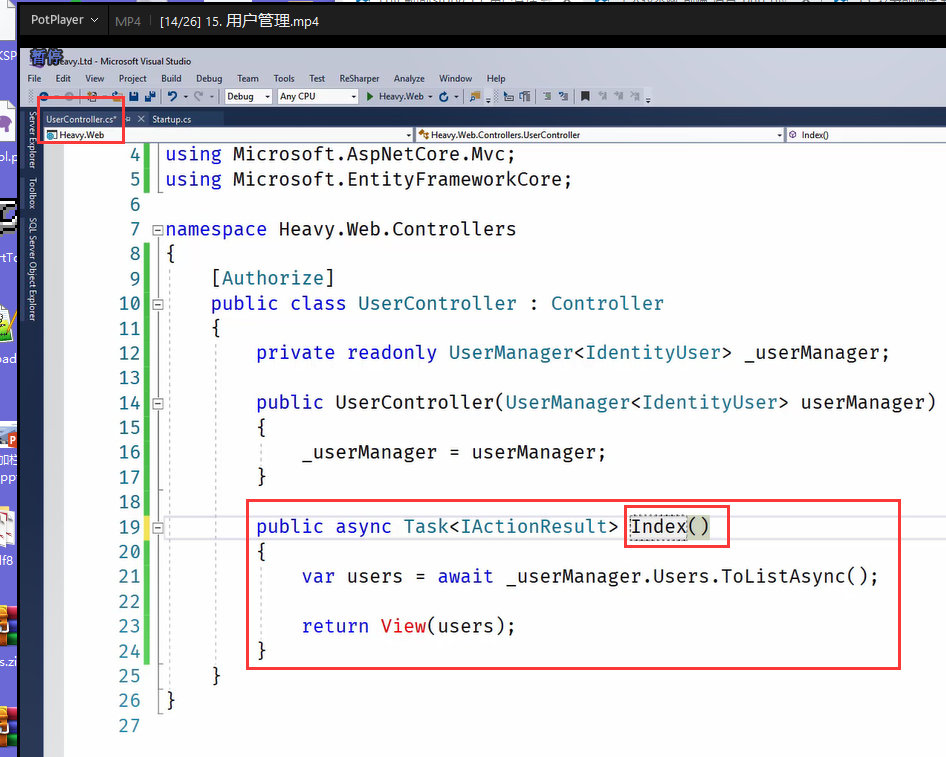Open the undo history dropdown arrow
Viewport: 946px width, 757px height.
[x=186, y=97]
